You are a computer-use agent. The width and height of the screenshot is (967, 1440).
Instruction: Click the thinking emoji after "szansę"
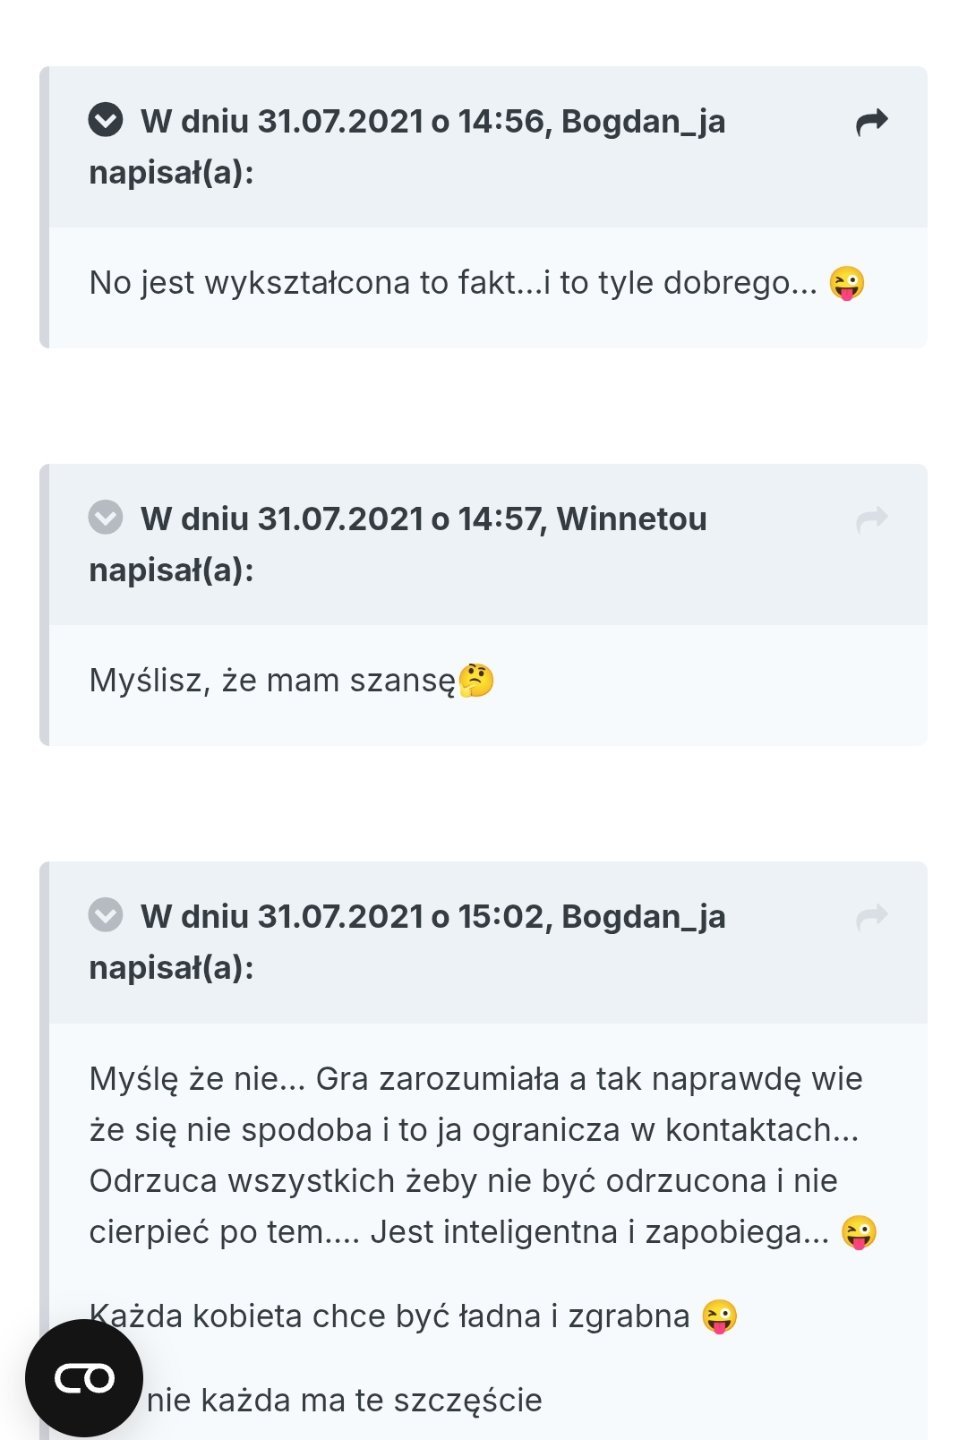[476, 680]
